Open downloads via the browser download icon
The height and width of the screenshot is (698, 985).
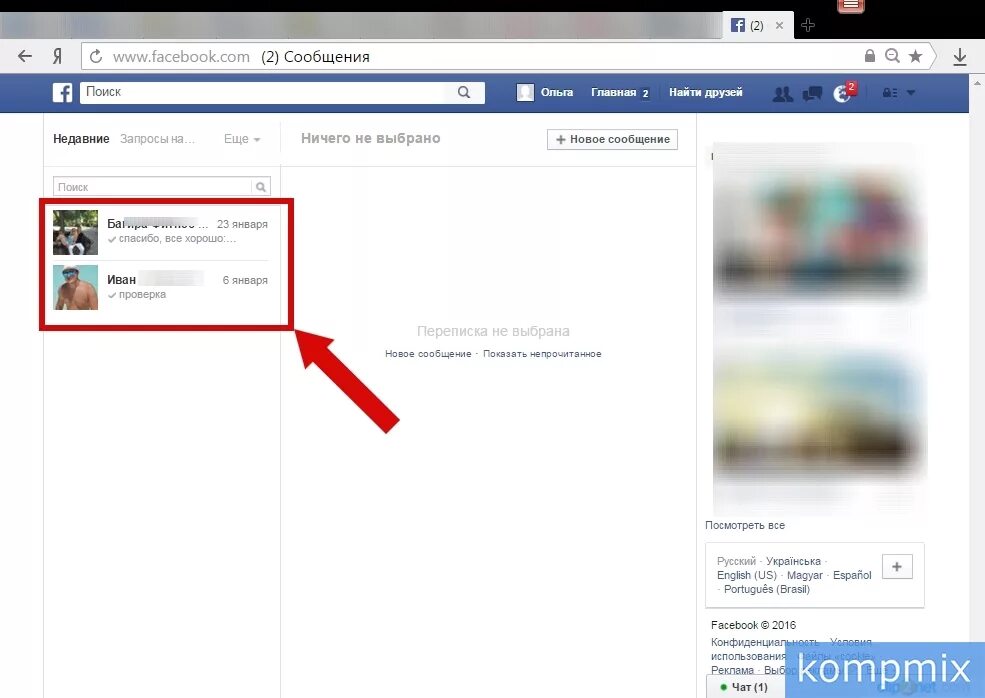pos(959,56)
